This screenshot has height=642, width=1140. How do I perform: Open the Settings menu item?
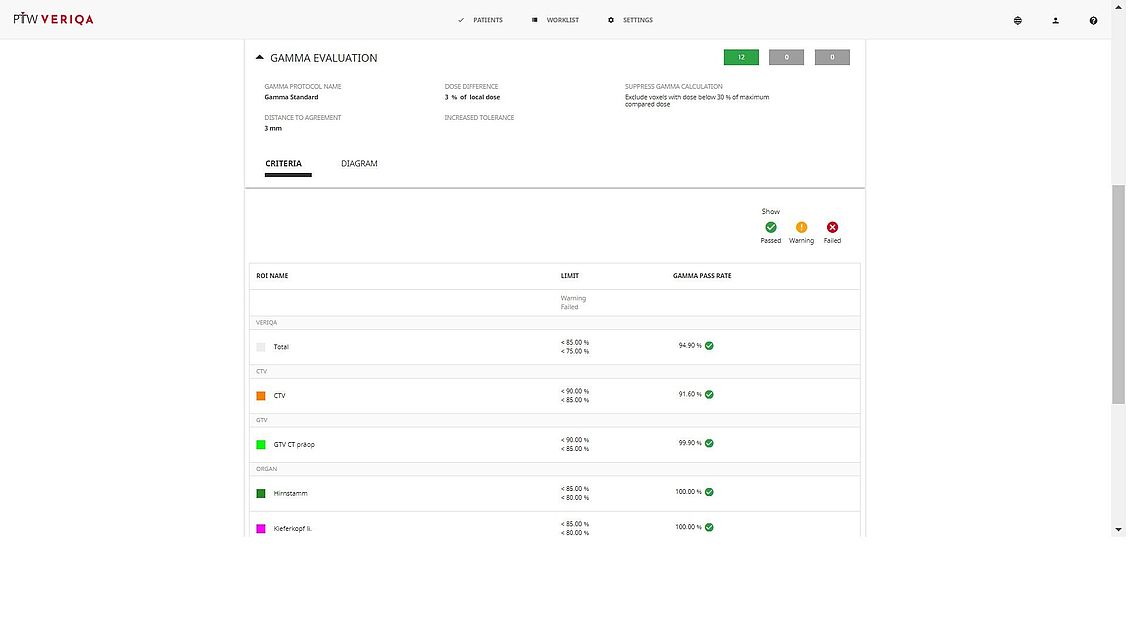pyautogui.click(x=638, y=20)
